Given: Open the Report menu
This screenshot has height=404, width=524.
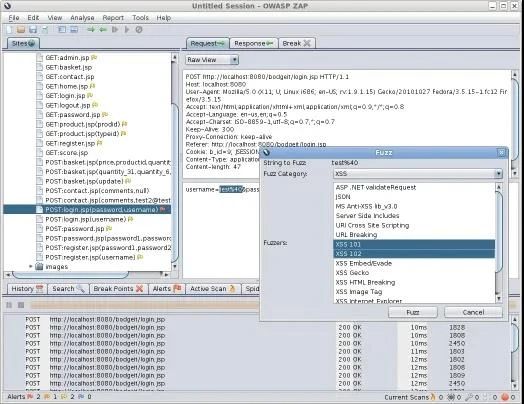Looking at the screenshot, I should [x=113, y=18].
